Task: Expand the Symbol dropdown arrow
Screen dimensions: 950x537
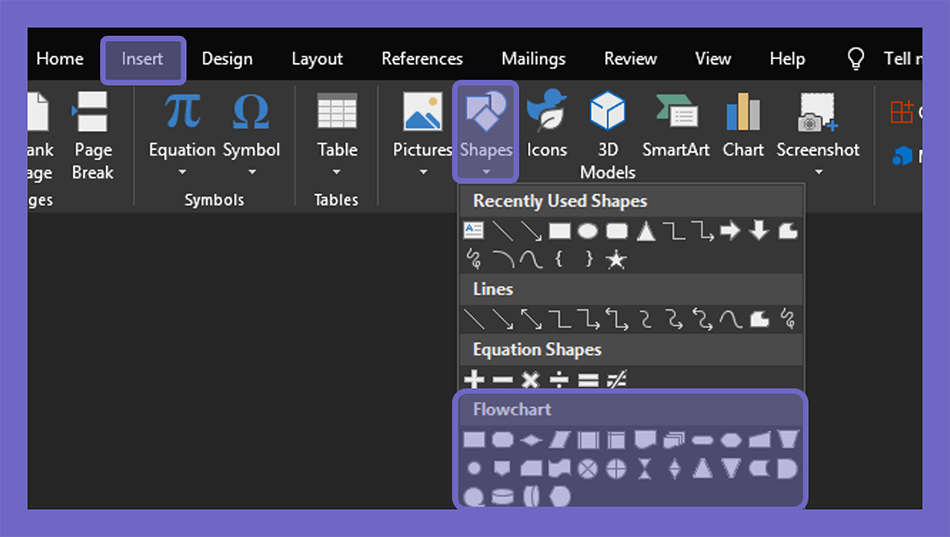Action: 252,172
